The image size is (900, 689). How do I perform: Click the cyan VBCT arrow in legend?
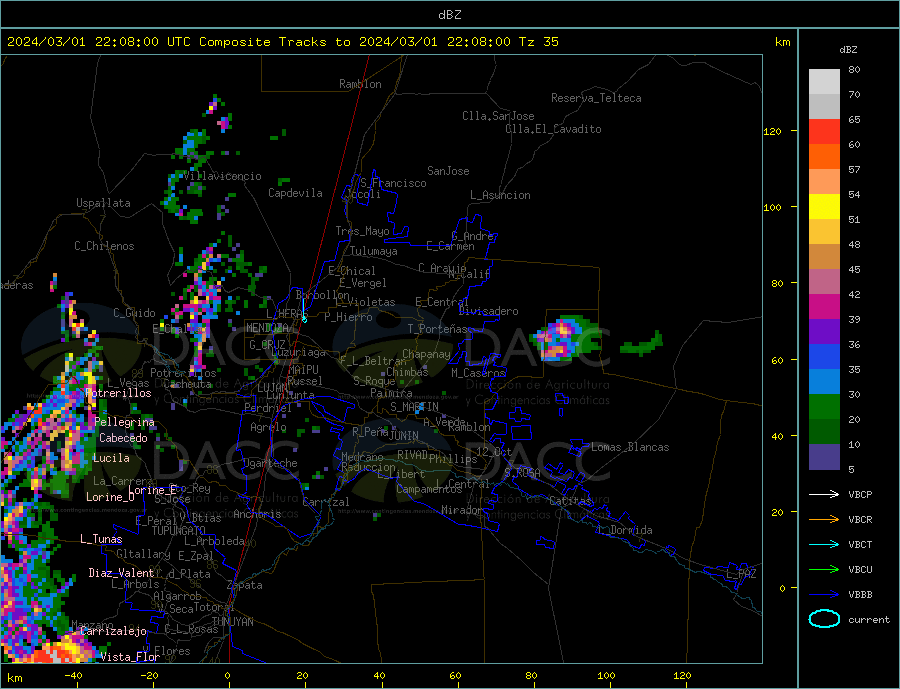pos(824,544)
